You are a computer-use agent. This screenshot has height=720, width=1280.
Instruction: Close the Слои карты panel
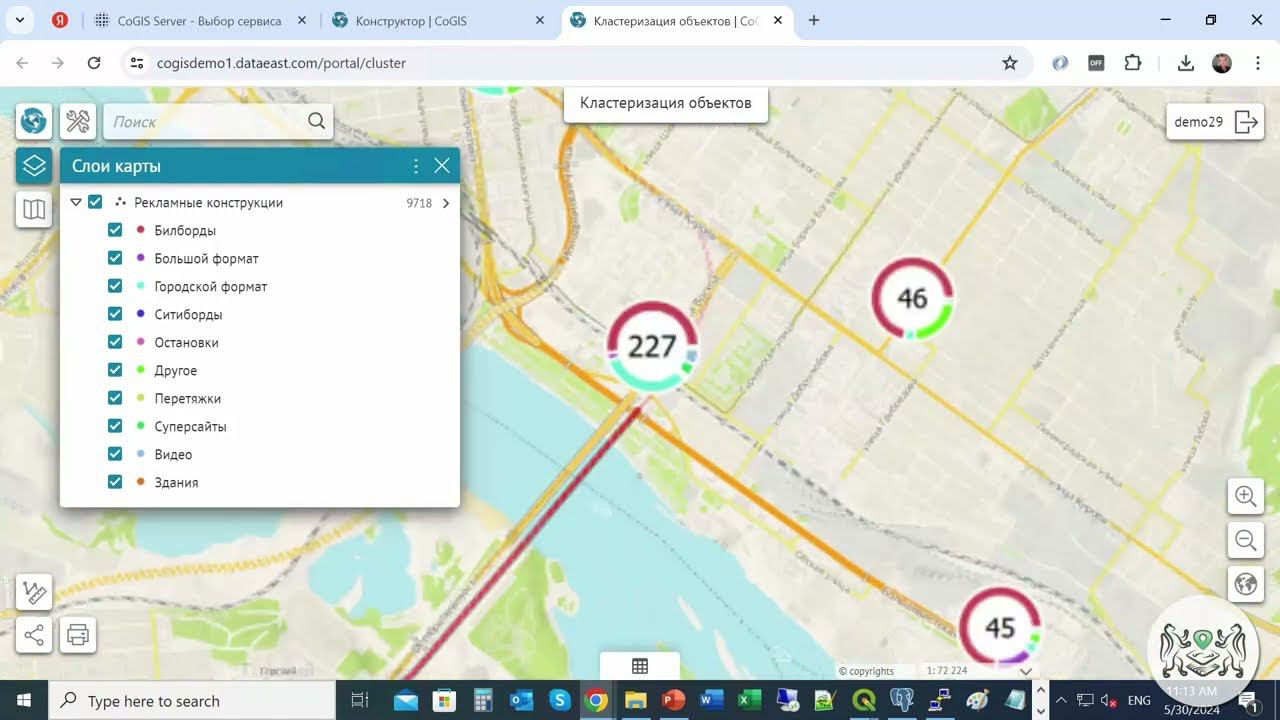click(442, 166)
